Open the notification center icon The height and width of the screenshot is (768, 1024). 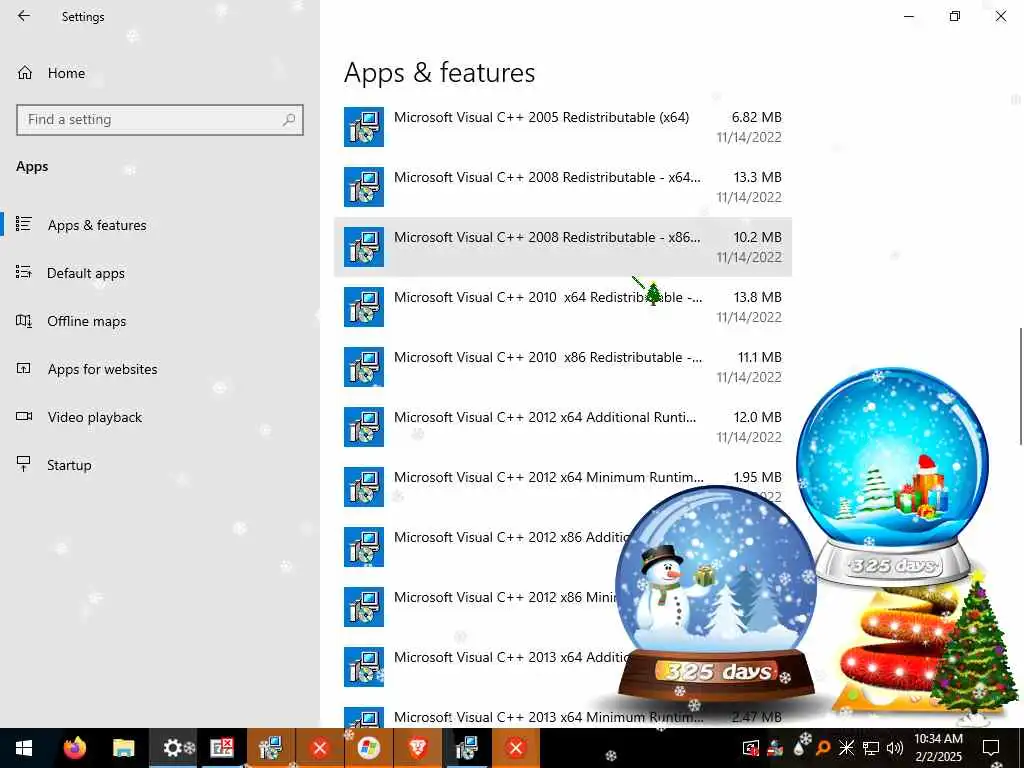[x=991, y=748]
